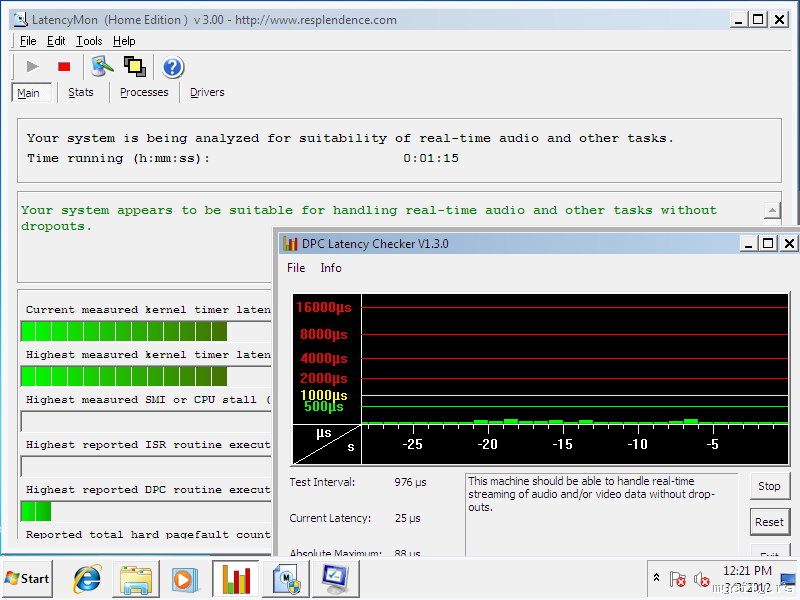Click the 1000µs yellow threshold label
800x600 pixels.
click(x=323, y=395)
